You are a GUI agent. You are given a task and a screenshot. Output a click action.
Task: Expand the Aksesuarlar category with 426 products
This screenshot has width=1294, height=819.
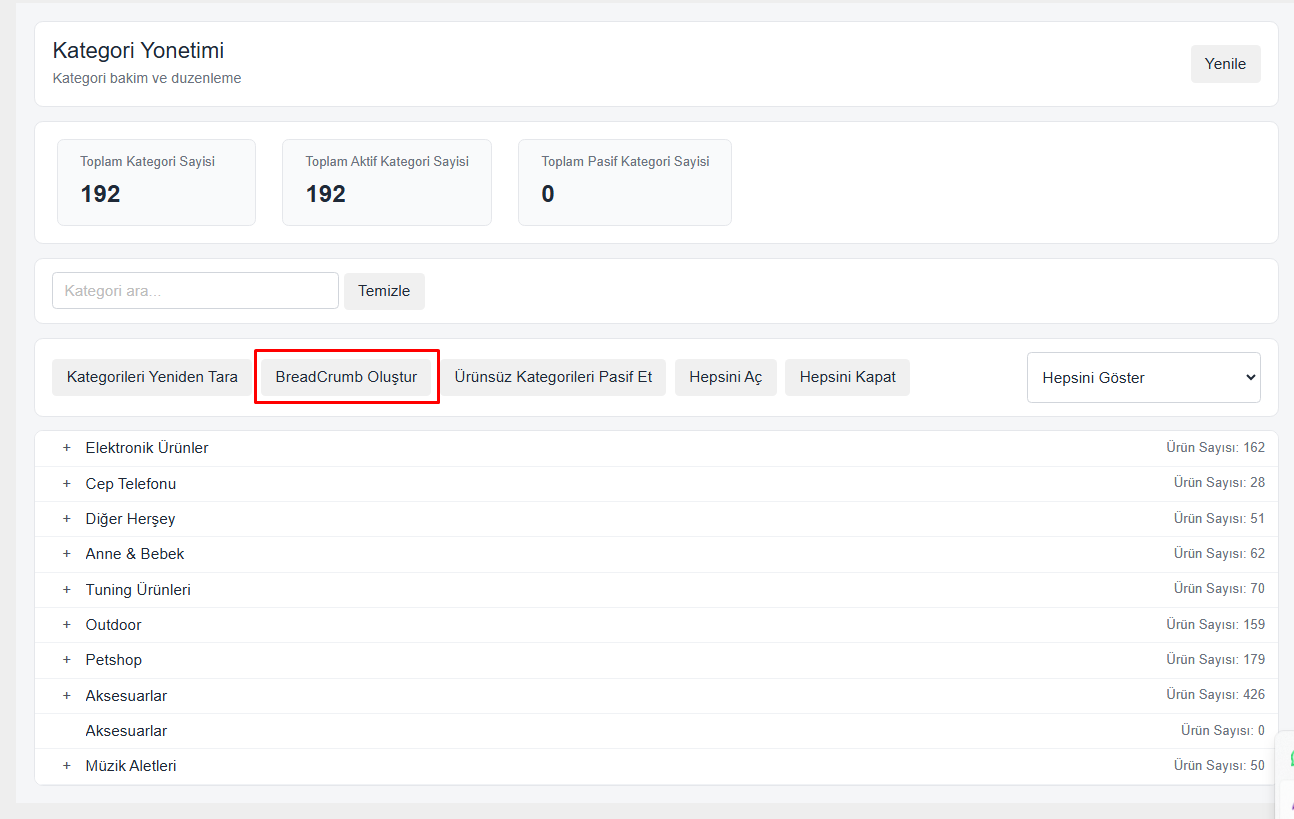point(67,696)
